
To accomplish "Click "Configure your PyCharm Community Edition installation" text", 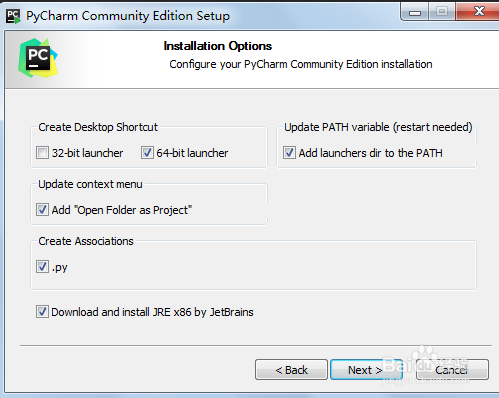I will click(301, 64).
